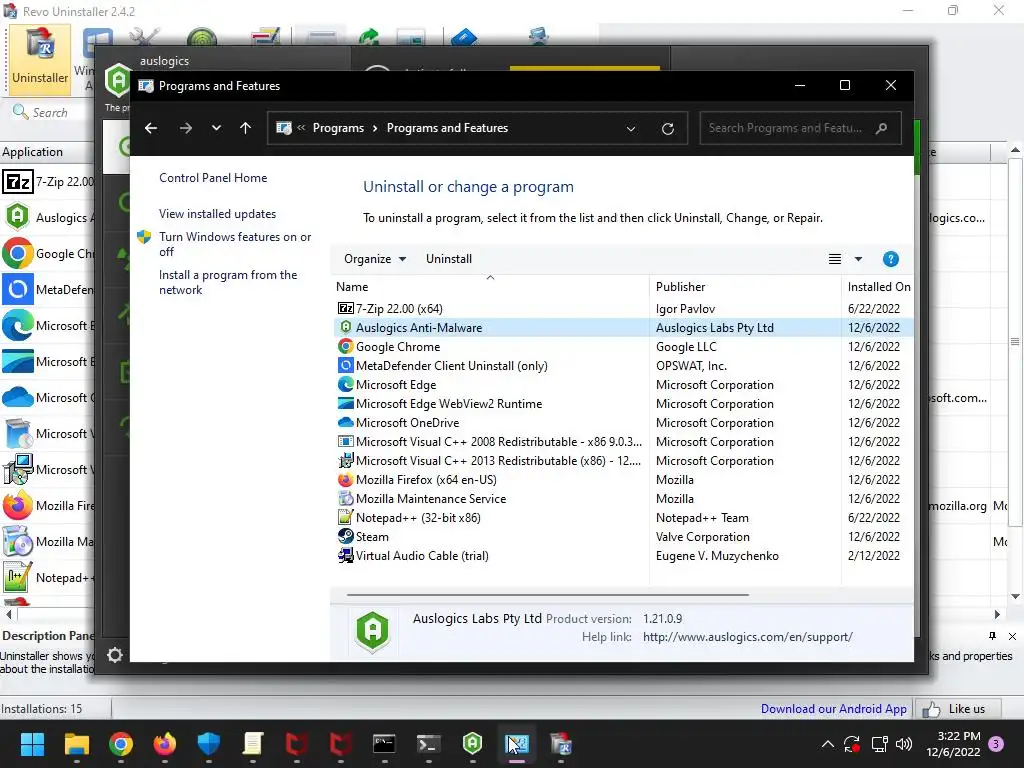This screenshot has height=768, width=1024.
Task: Select Microsoft Visual C++ 2008 Redistributable row
Action: 623,441
